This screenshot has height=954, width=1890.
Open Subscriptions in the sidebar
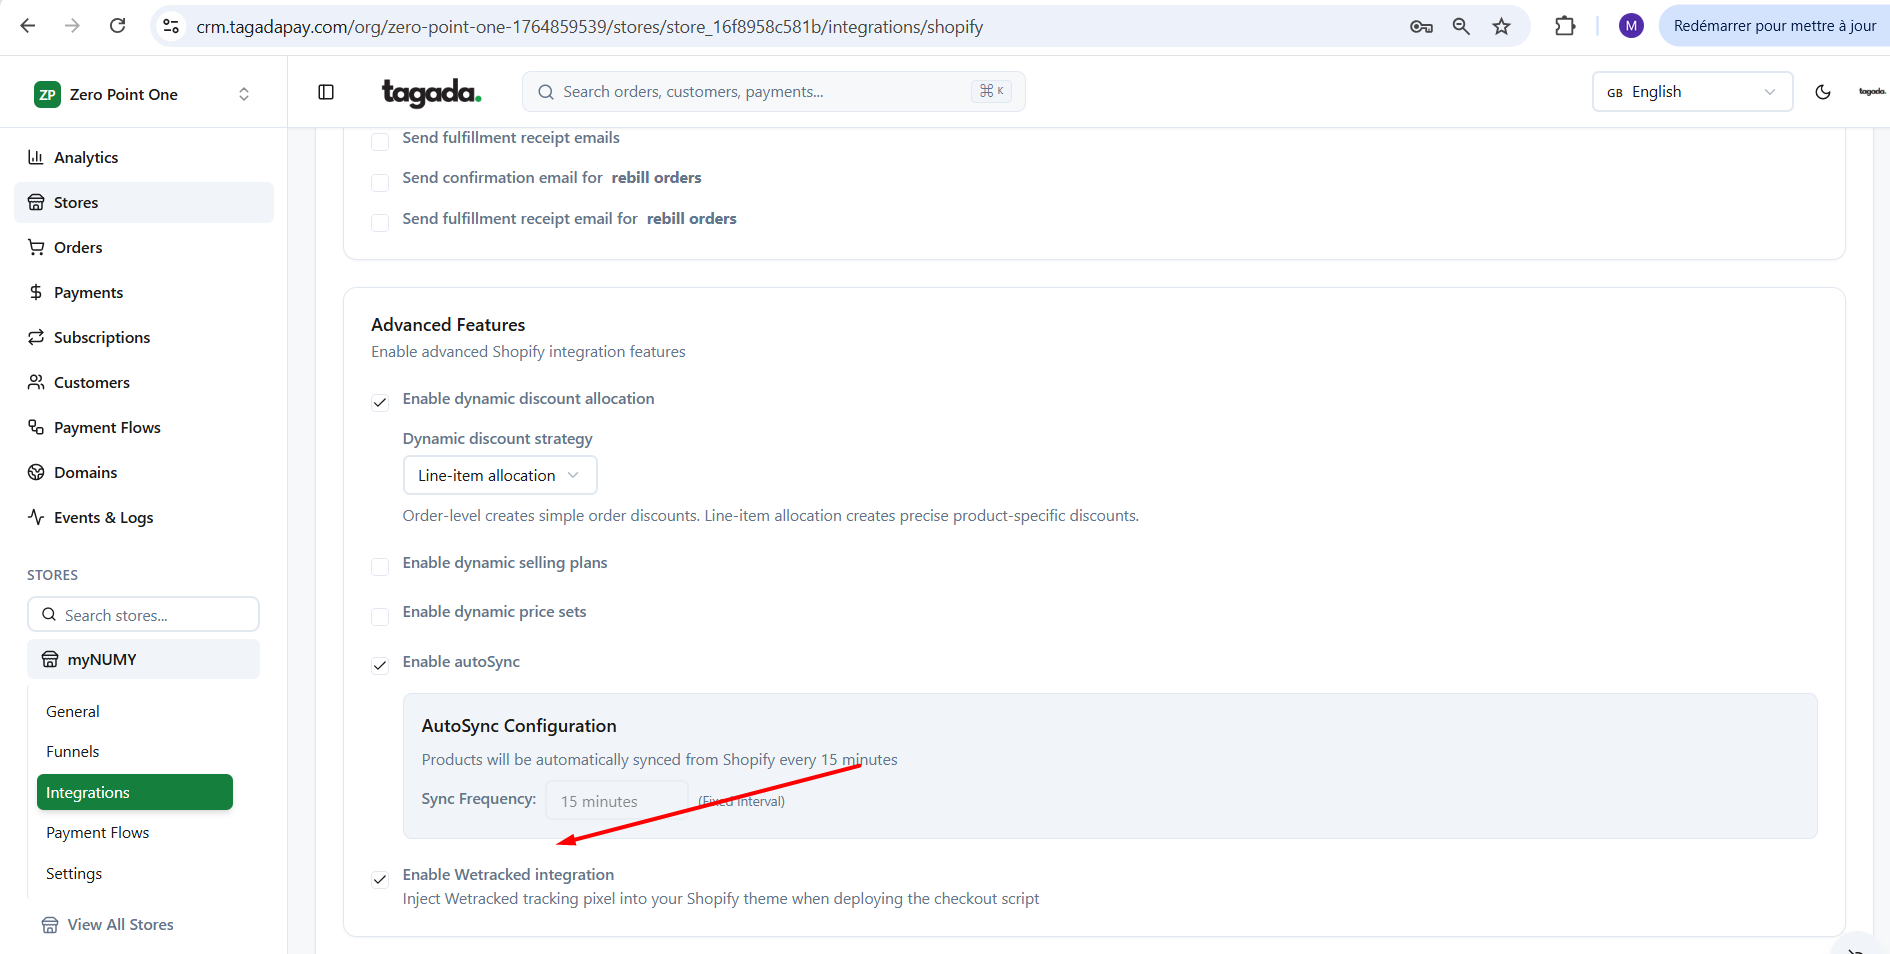click(x=102, y=338)
